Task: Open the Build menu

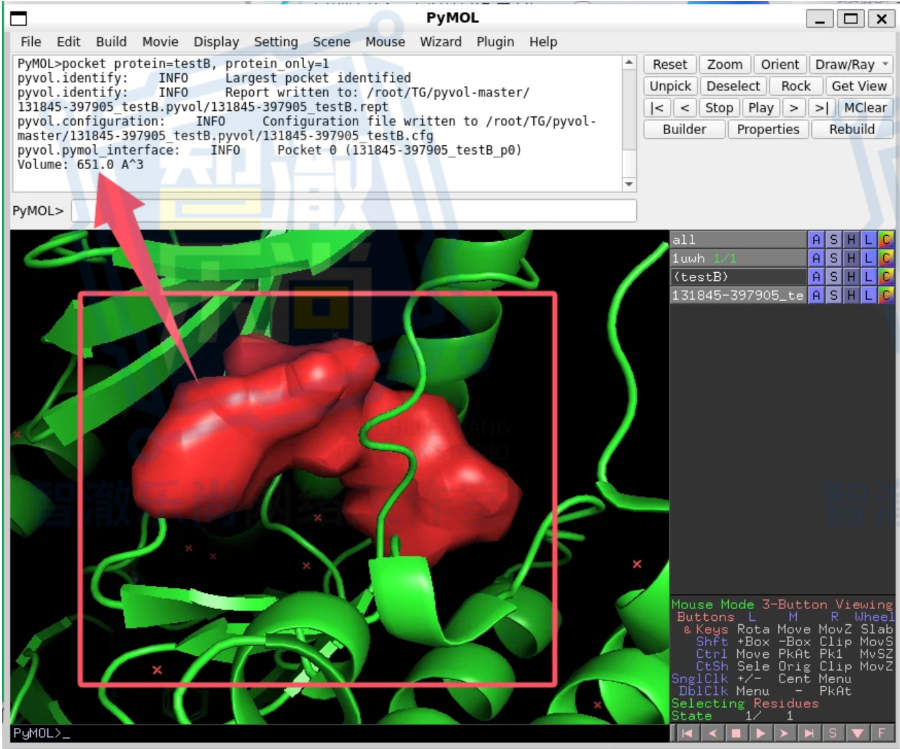Action: tap(111, 42)
